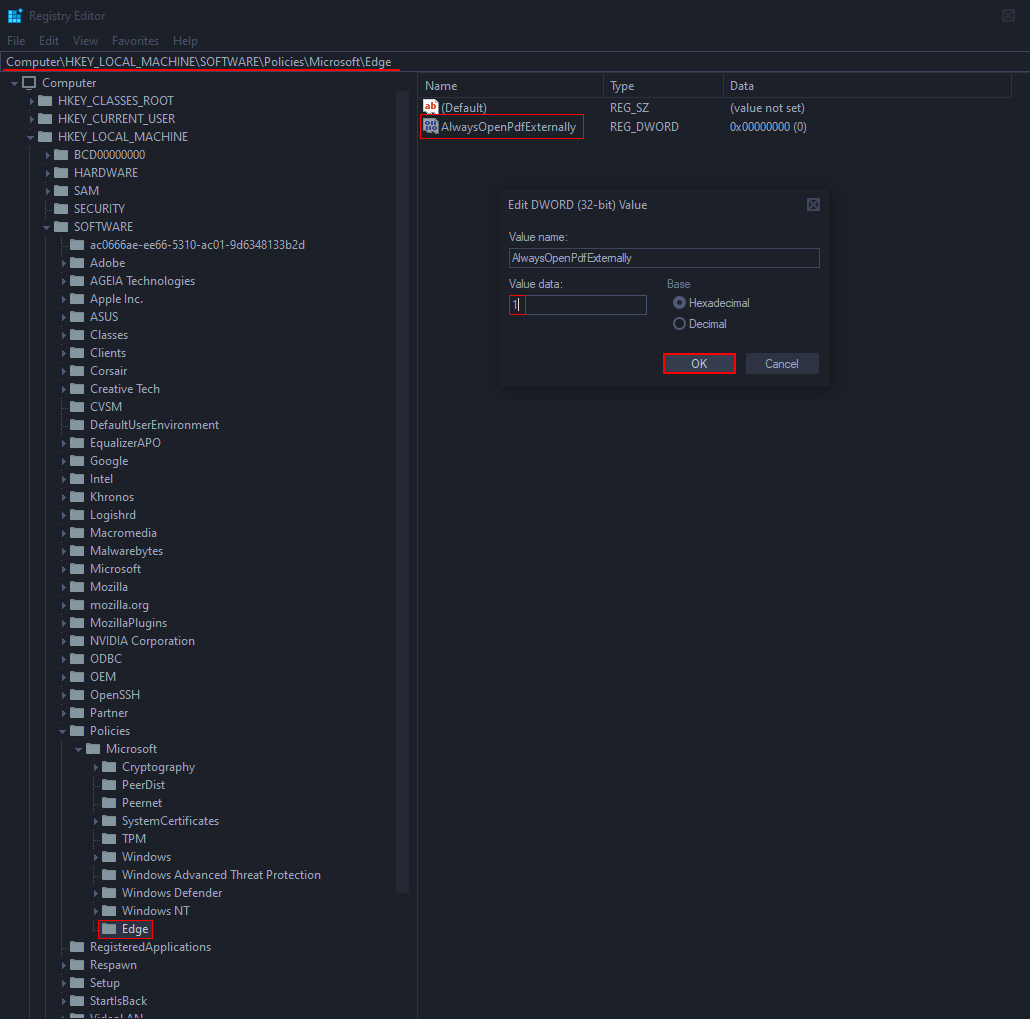Expand the Cryptography key
This screenshot has width=1030, height=1019.
click(95, 767)
